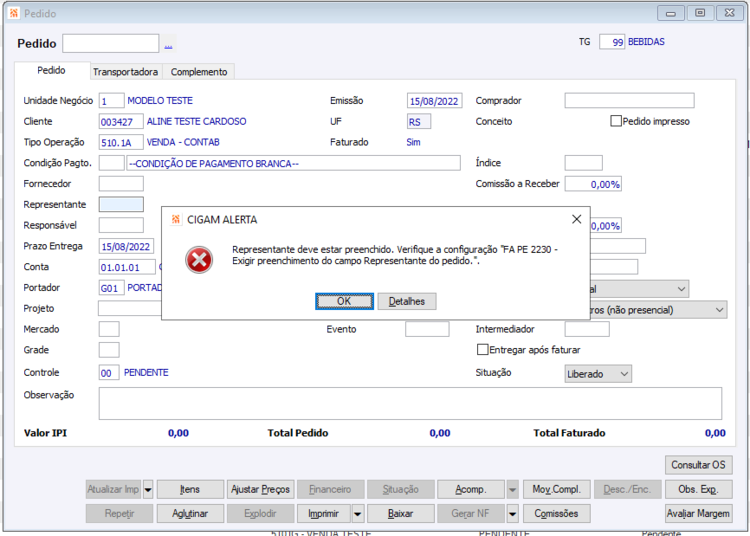The width and height of the screenshot is (750, 536).
Task: Click the Evento input field
Action: pos(427,329)
